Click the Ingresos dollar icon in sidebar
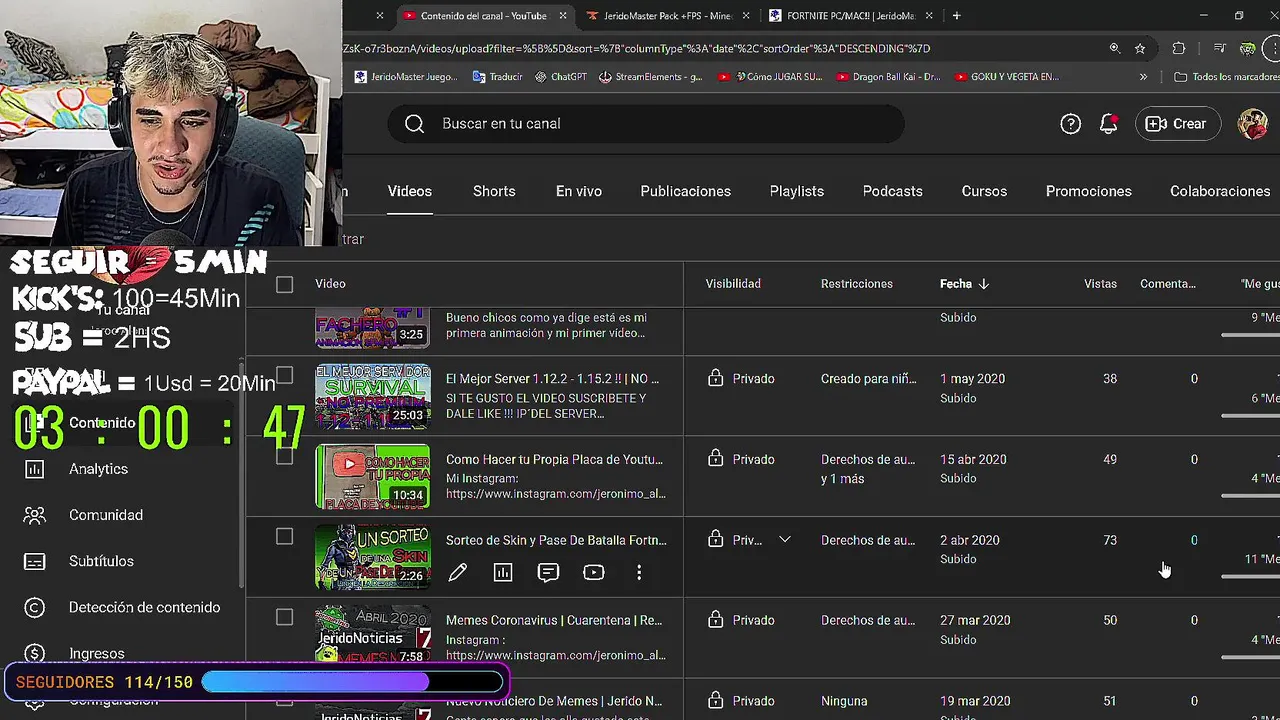This screenshot has width=1280, height=720. (x=34, y=653)
